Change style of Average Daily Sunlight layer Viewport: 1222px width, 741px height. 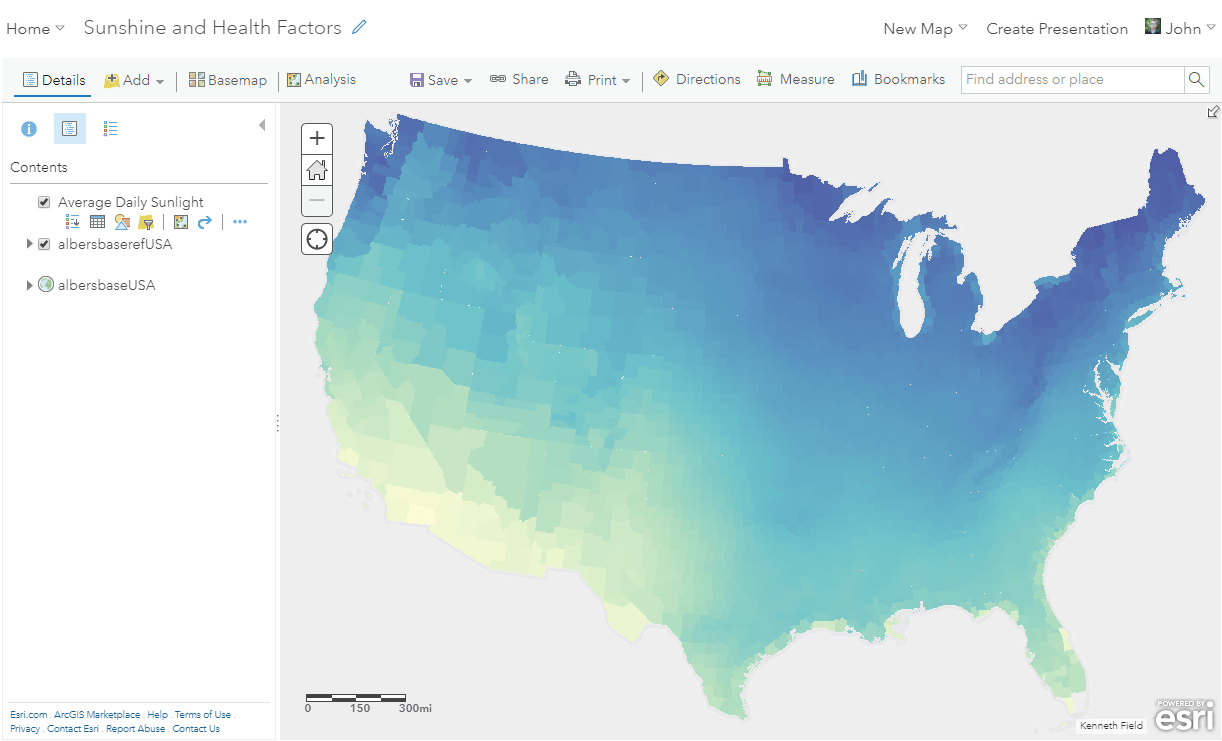point(122,222)
